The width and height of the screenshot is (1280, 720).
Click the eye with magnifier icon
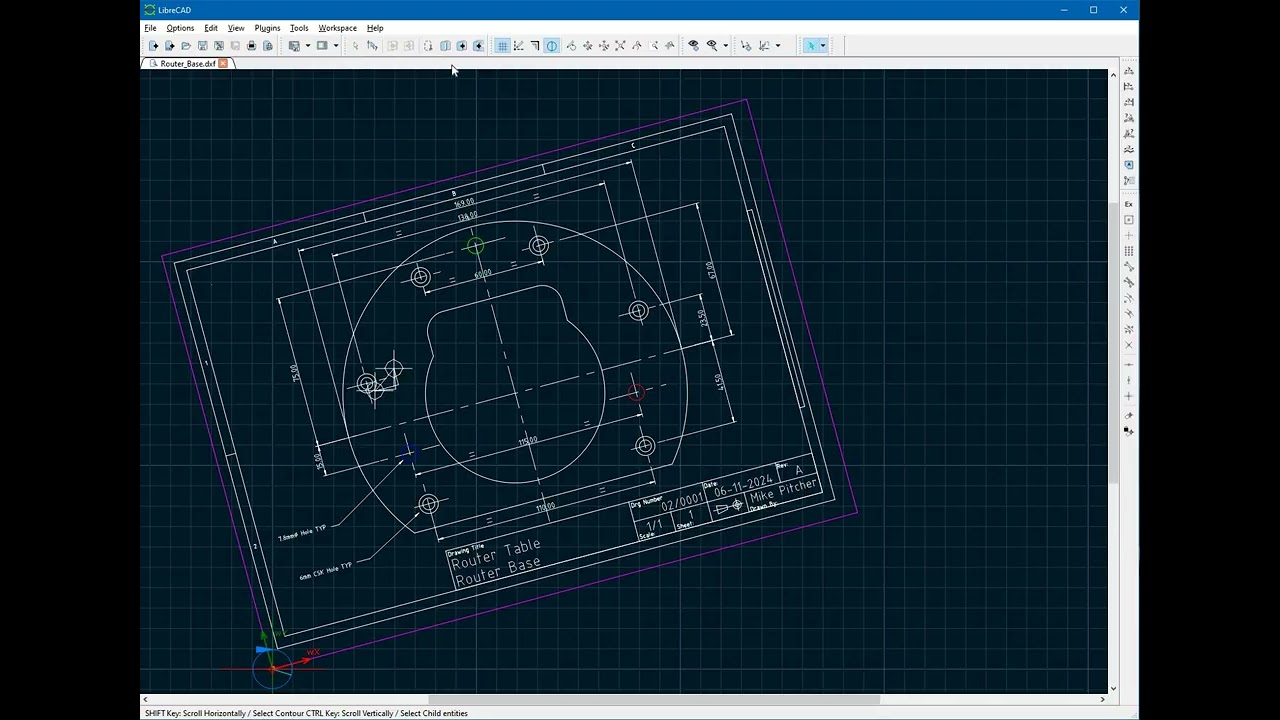coord(712,45)
